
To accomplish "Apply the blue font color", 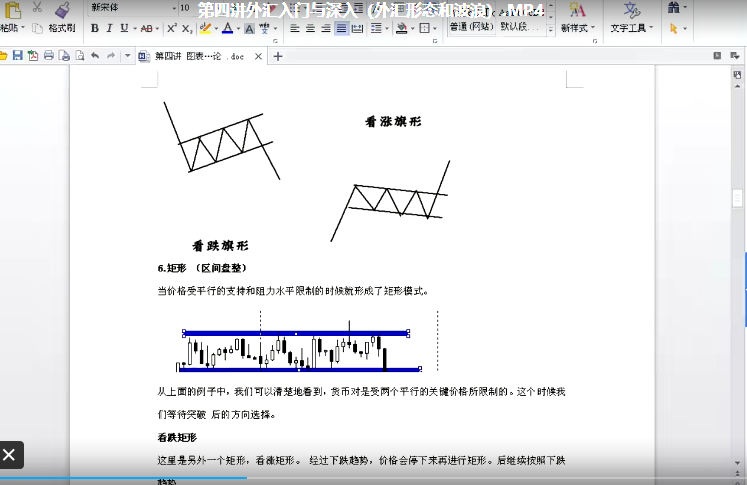I will [228, 29].
